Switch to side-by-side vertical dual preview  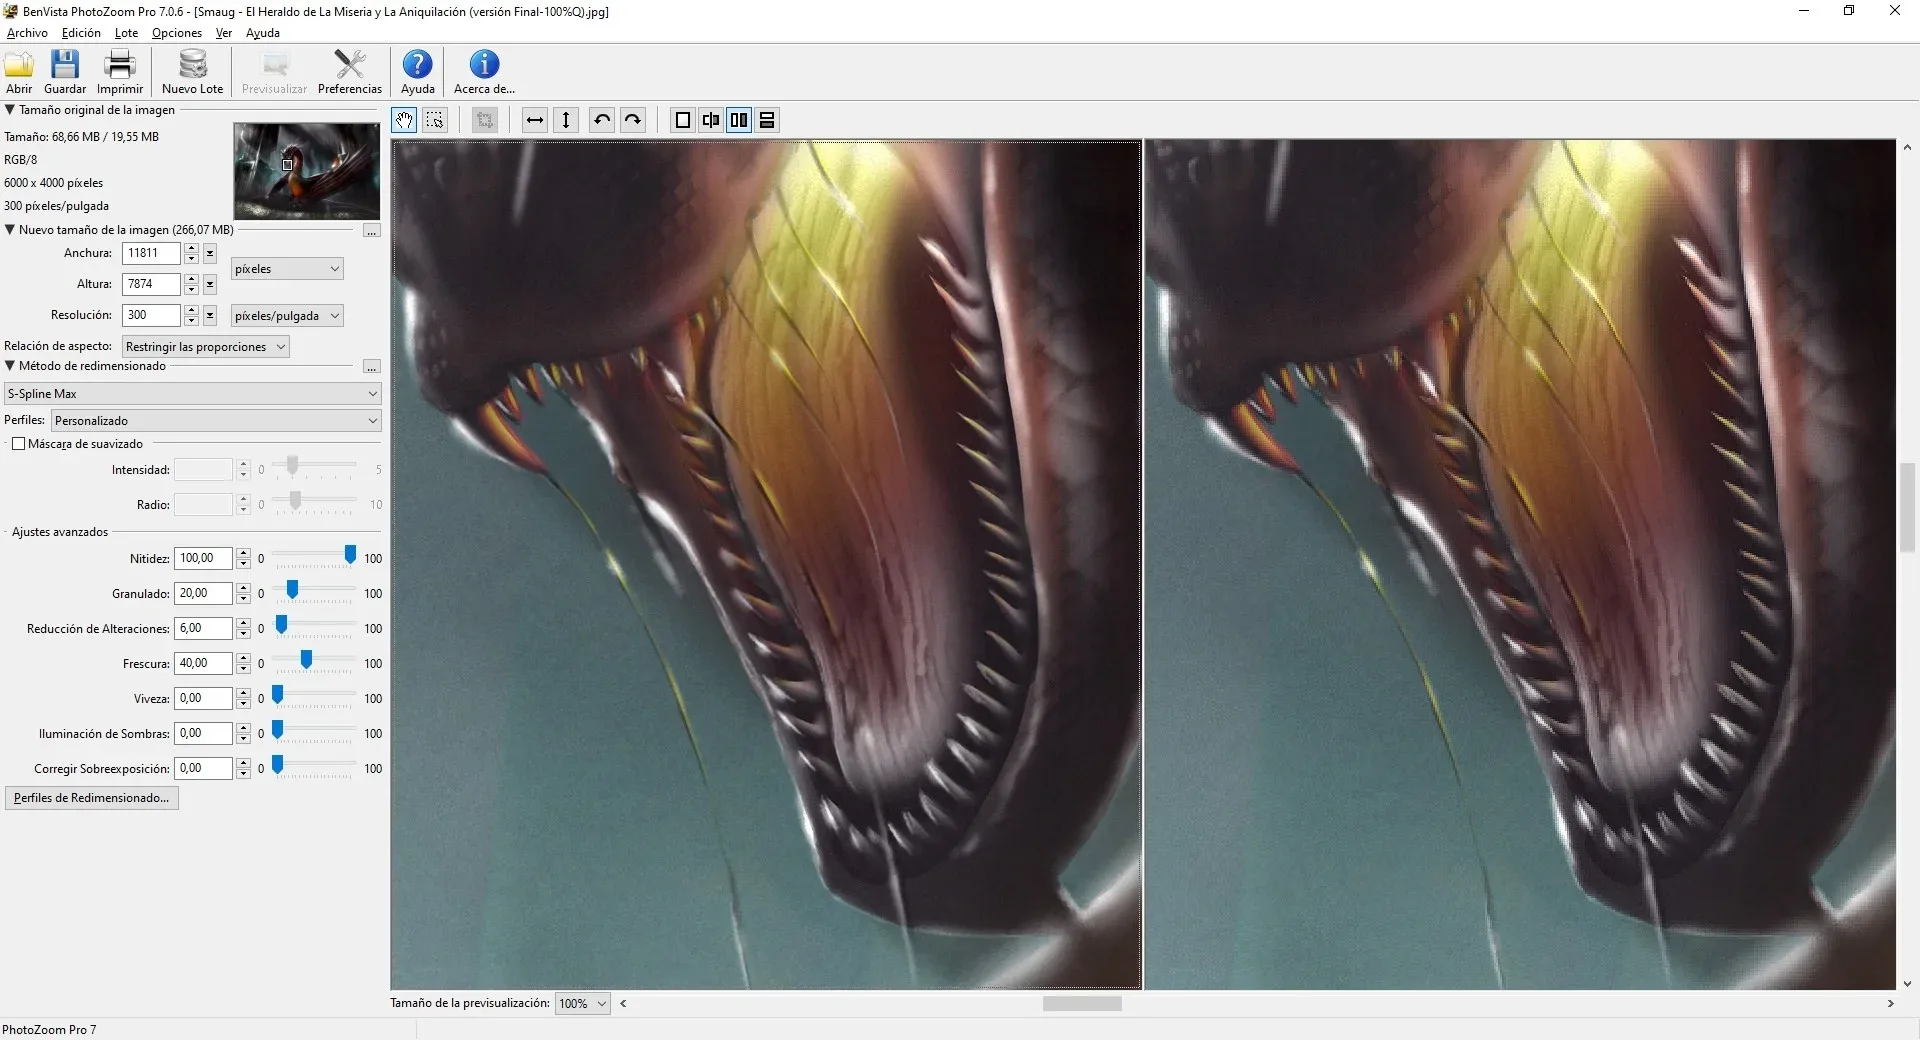739,120
